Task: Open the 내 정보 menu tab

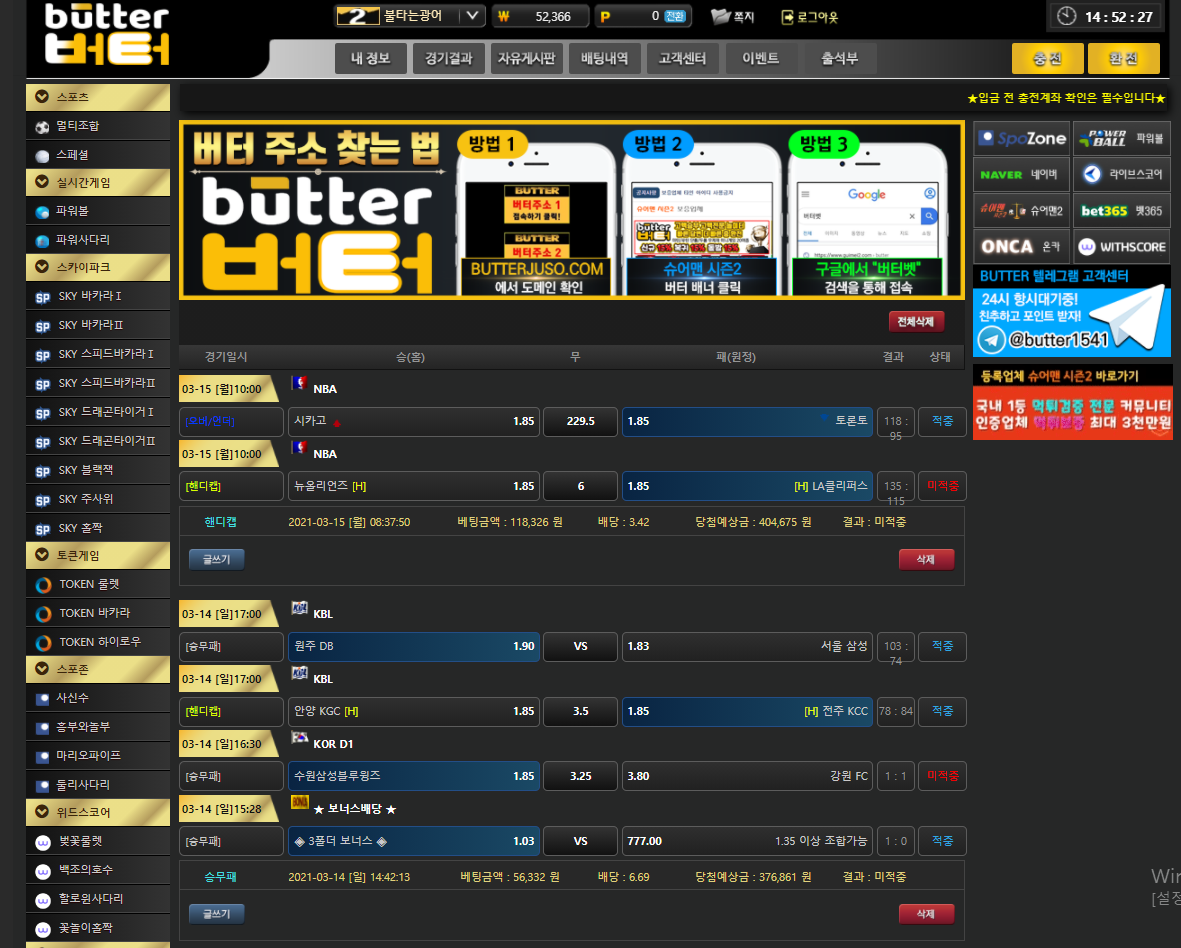Action: pyautogui.click(x=370, y=59)
